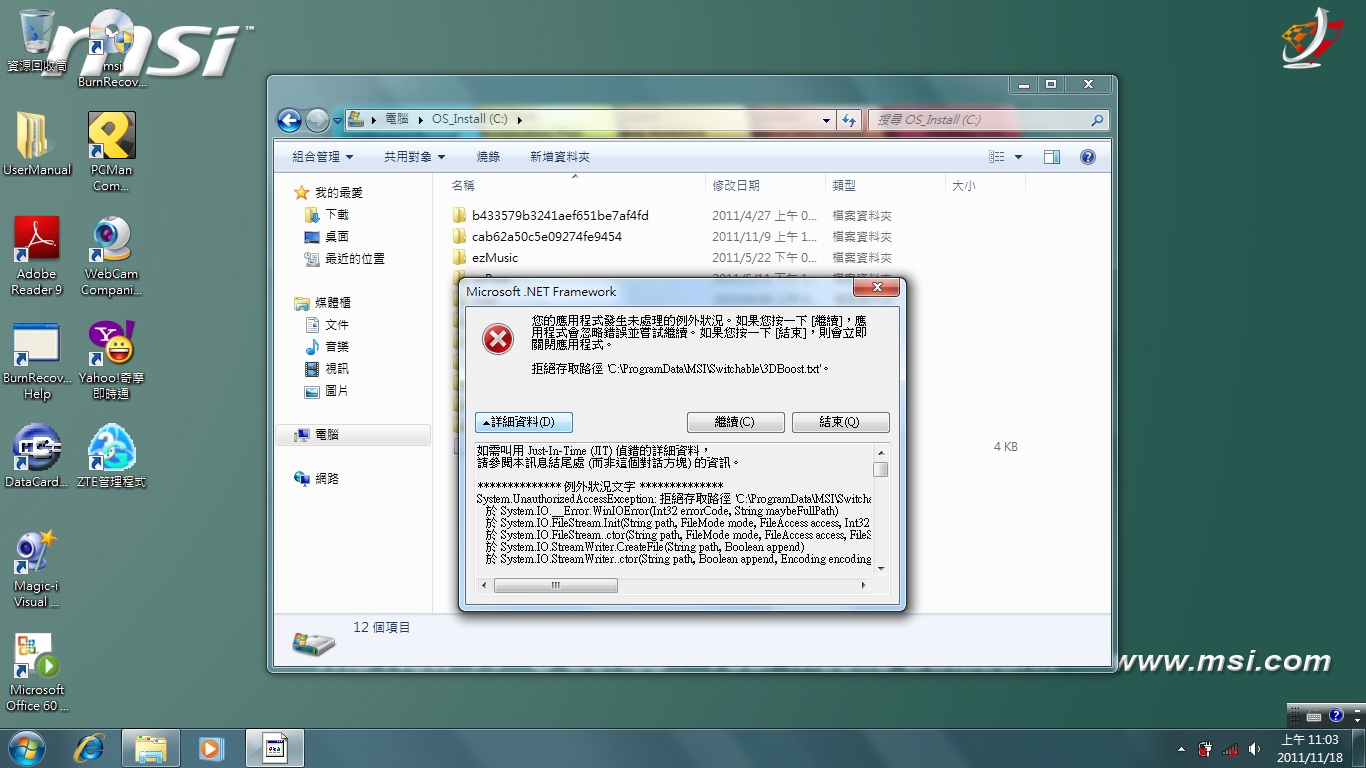Click the 繼續(C) continue button
Image resolution: width=1366 pixels, height=768 pixels.
coord(735,422)
